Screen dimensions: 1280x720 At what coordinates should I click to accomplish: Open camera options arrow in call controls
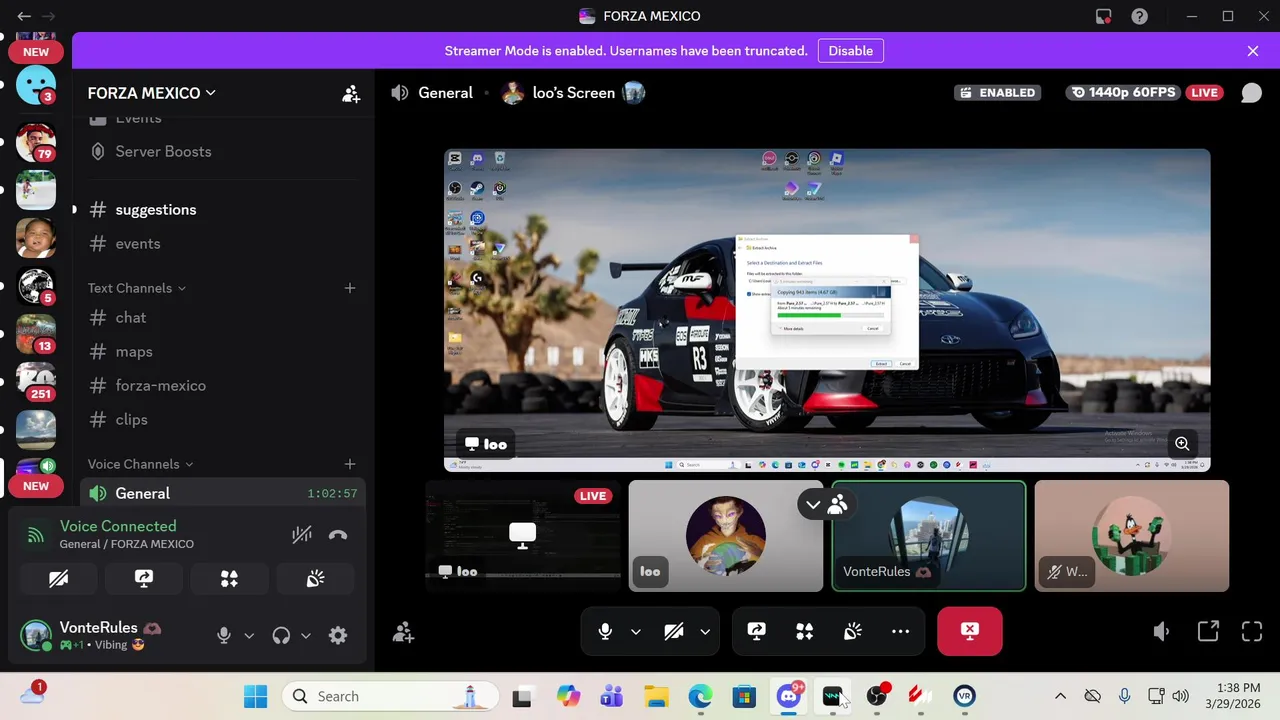point(704,632)
